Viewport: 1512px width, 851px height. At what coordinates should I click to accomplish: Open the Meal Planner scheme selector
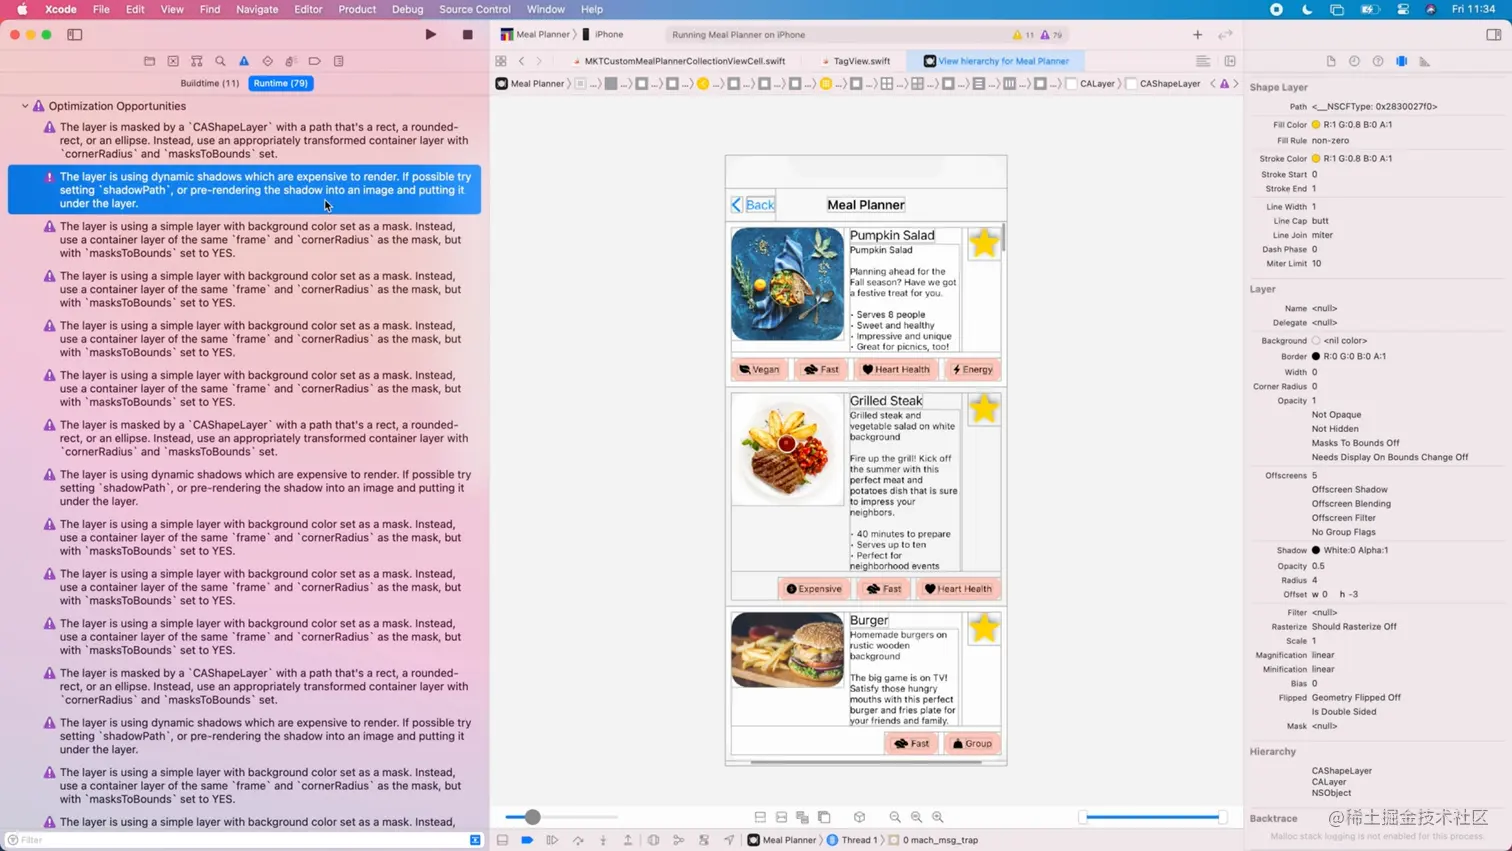(x=535, y=34)
